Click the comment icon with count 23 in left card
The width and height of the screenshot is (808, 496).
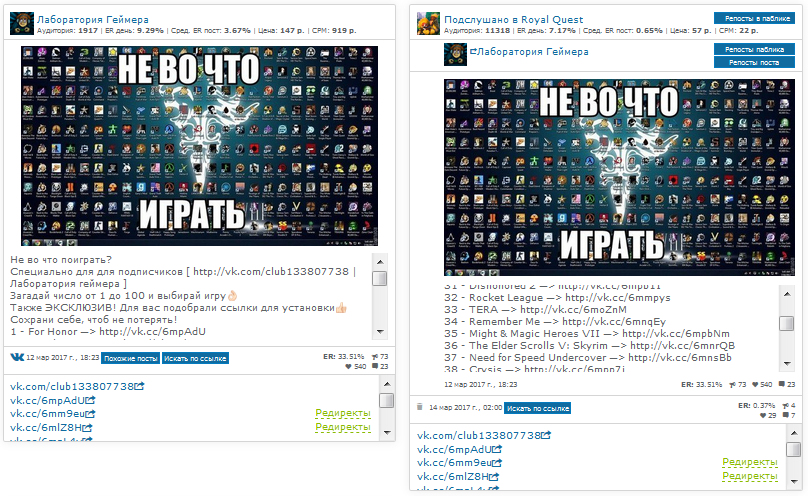[x=375, y=367]
